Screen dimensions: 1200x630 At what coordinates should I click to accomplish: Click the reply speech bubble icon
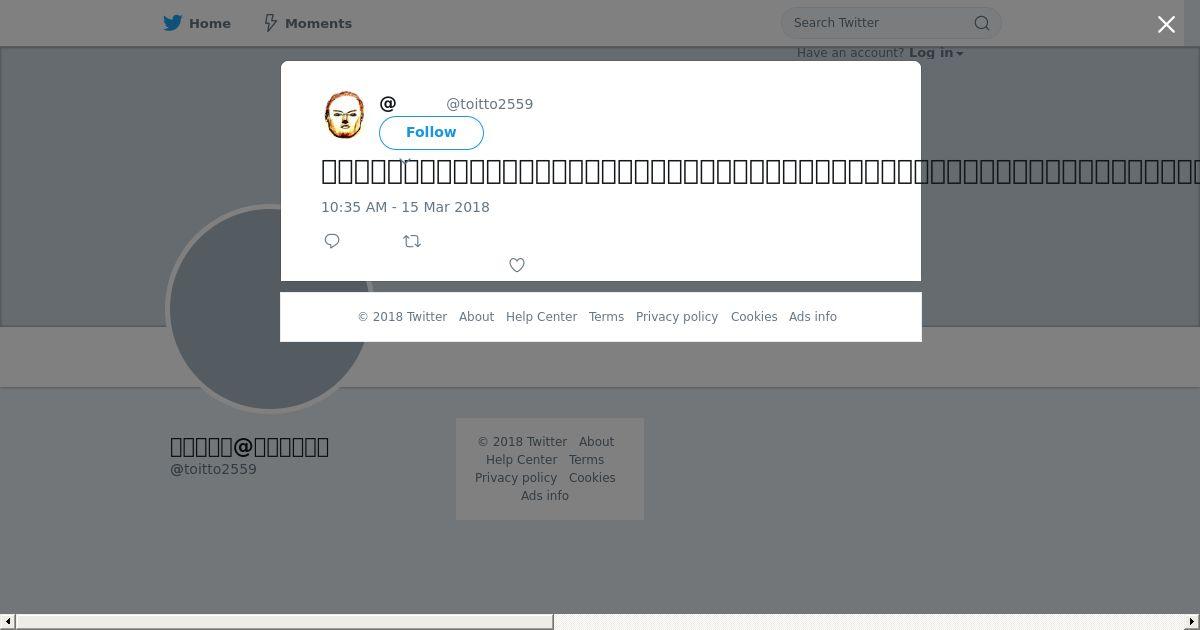click(332, 241)
